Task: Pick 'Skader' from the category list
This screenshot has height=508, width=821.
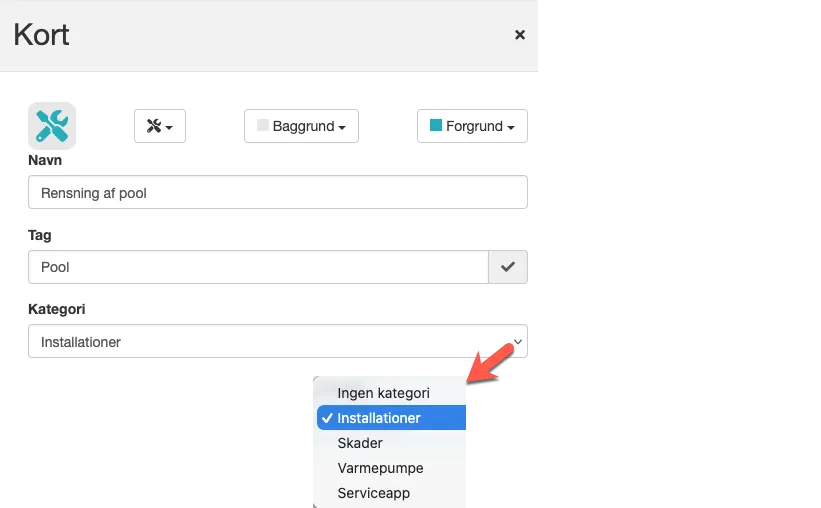Action: (360, 443)
